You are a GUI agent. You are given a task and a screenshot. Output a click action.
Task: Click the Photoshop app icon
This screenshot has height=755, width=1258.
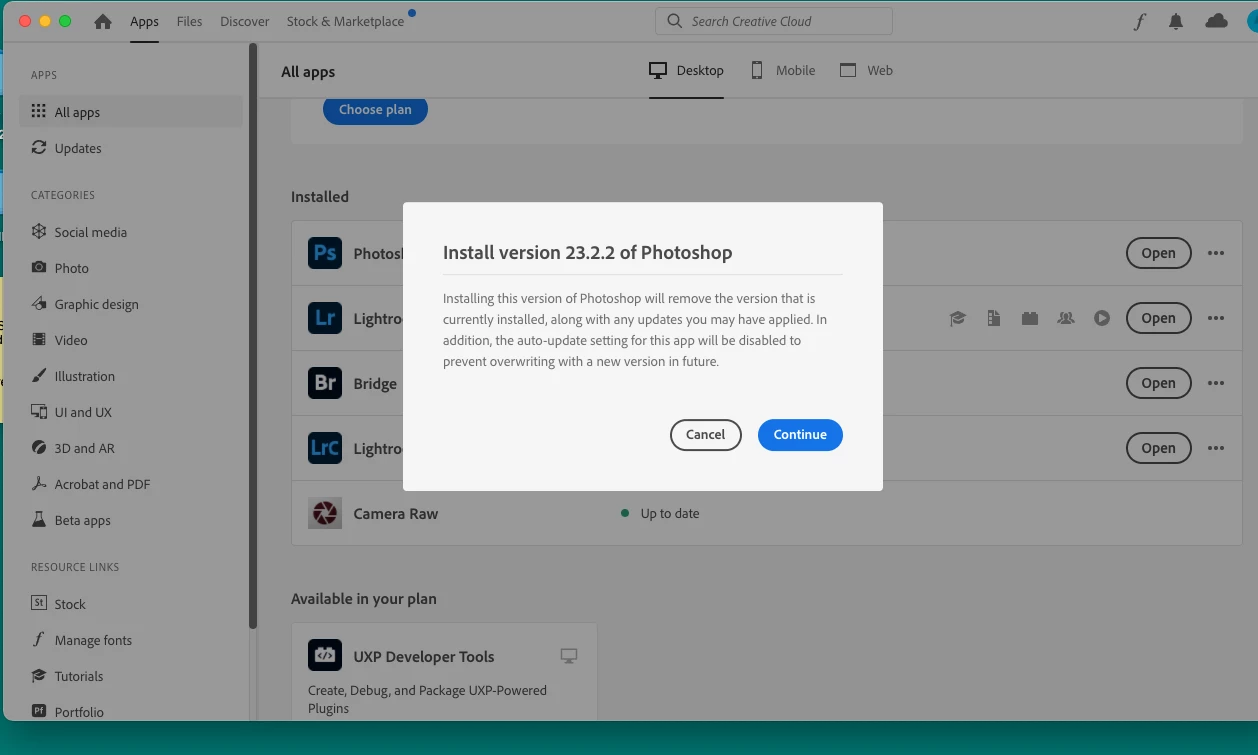tap(325, 253)
